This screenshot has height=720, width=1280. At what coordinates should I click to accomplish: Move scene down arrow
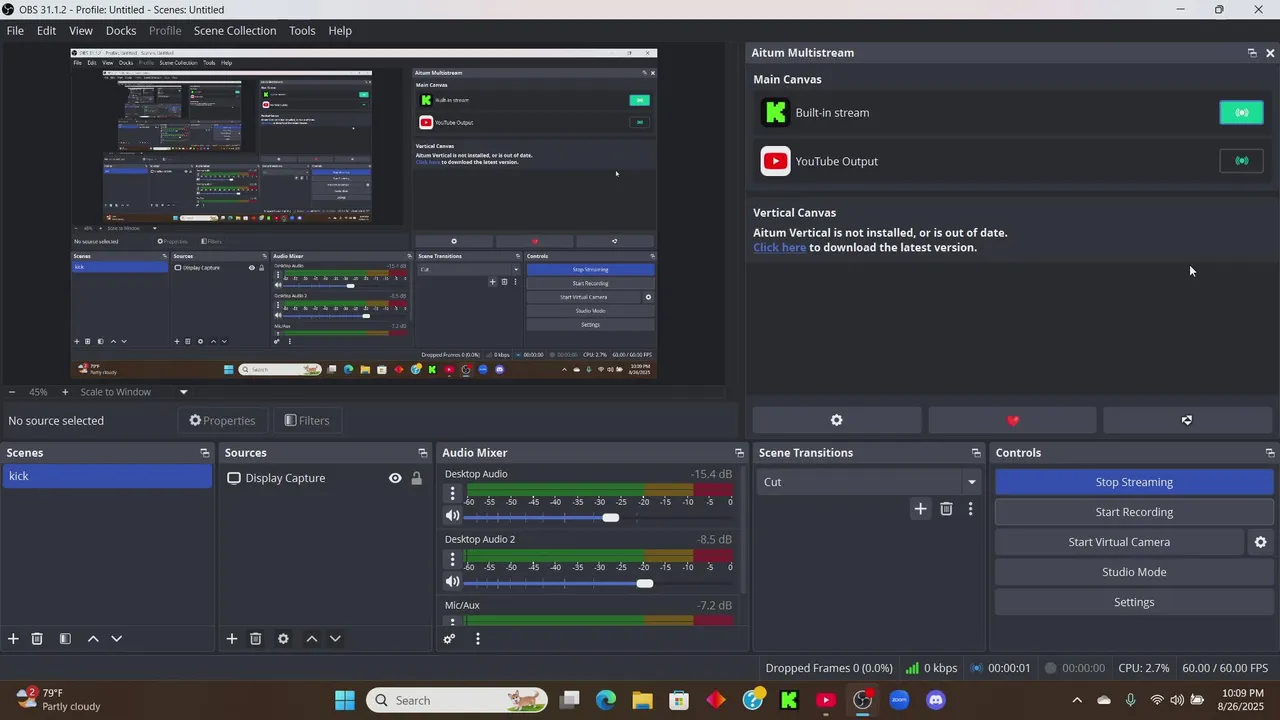(117, 638)
